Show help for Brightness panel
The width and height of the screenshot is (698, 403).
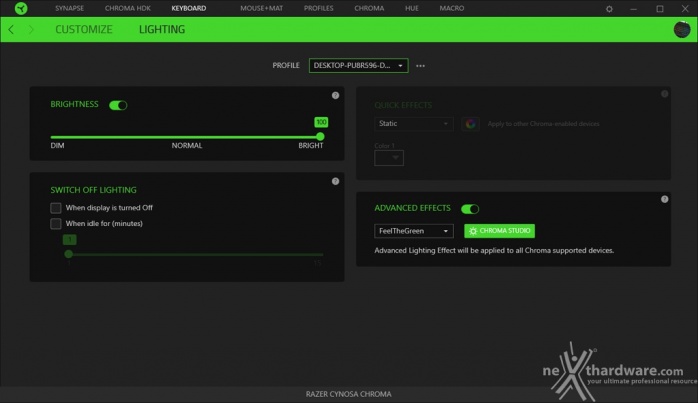click(x=335, y=95)
